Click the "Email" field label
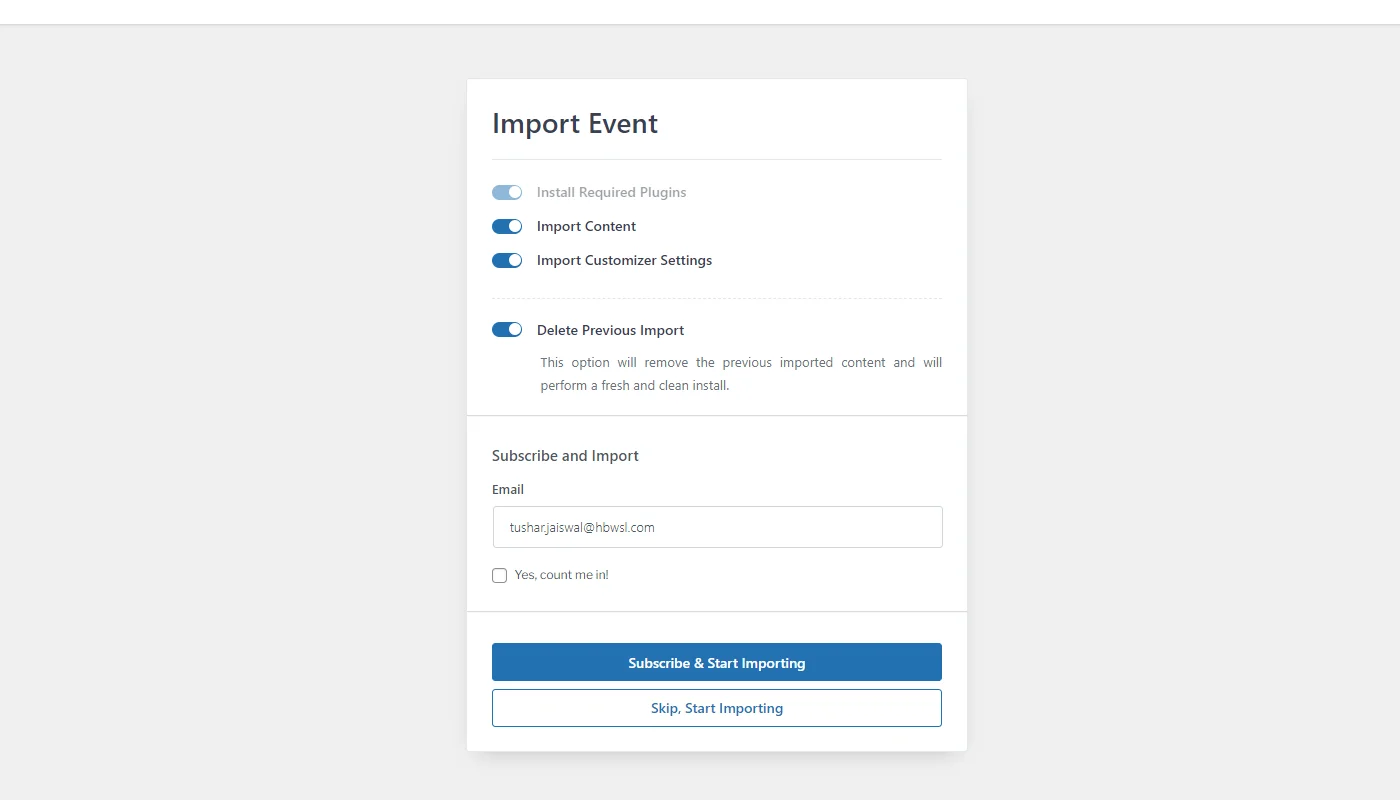The image size is (1400, 800). [x=508, y=489]
